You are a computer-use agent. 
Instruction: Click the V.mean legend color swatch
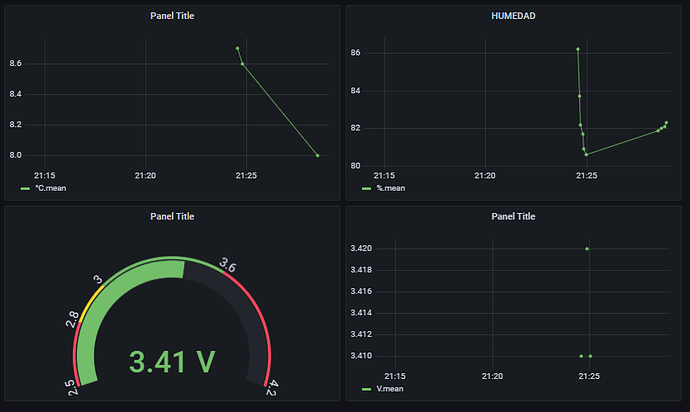coord(366,390)
